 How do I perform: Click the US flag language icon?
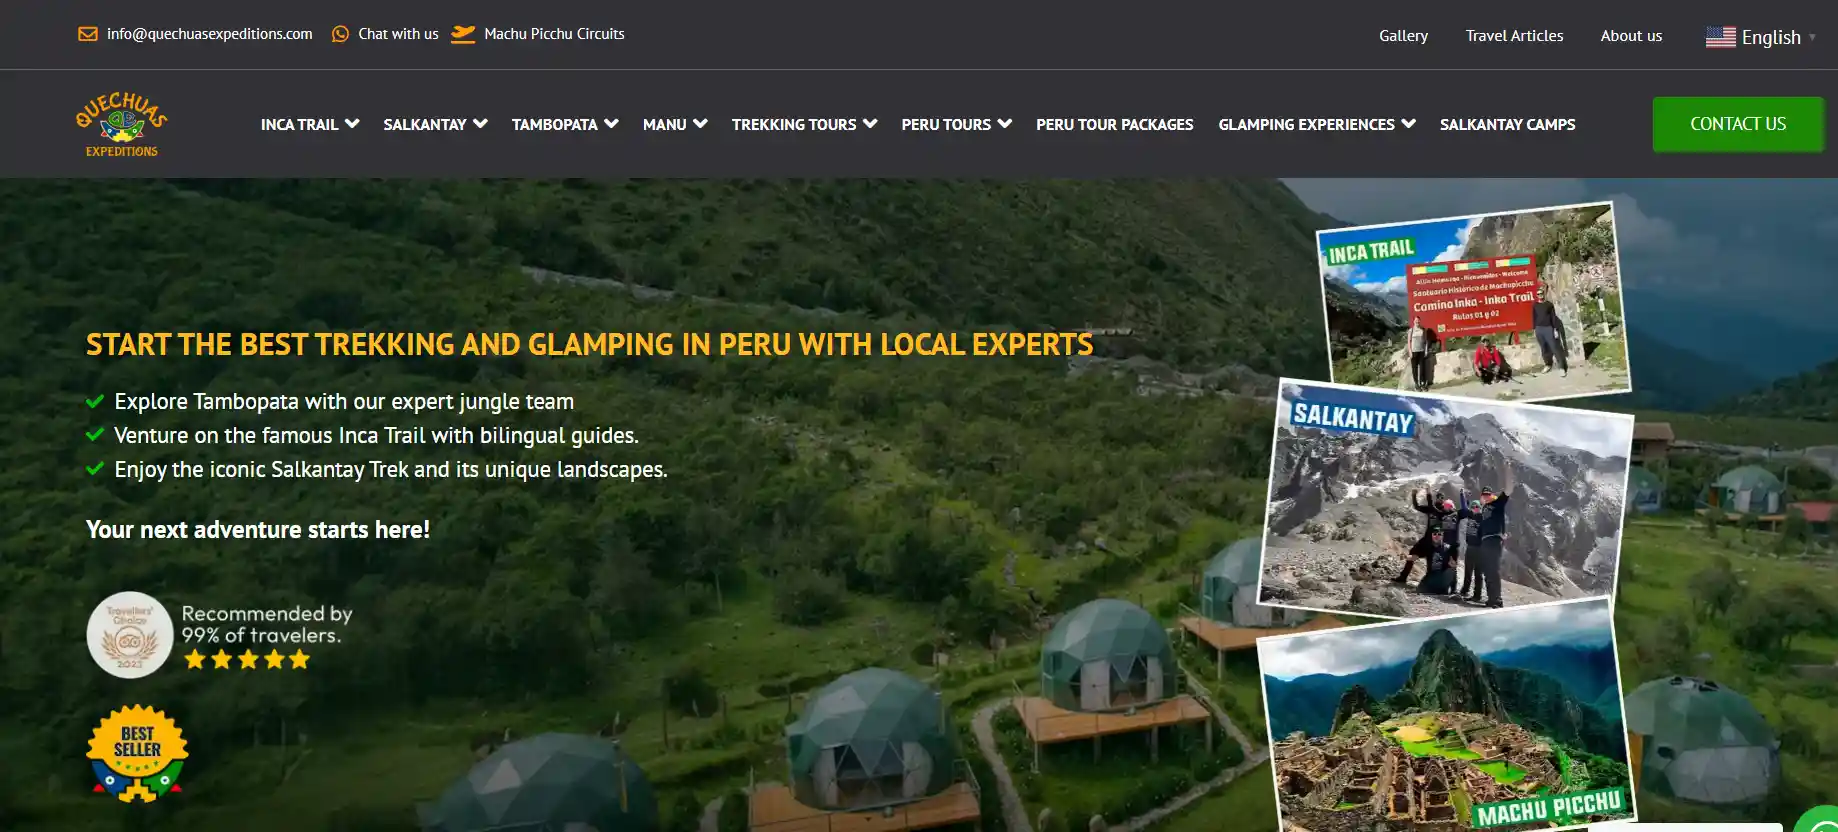1720,37
